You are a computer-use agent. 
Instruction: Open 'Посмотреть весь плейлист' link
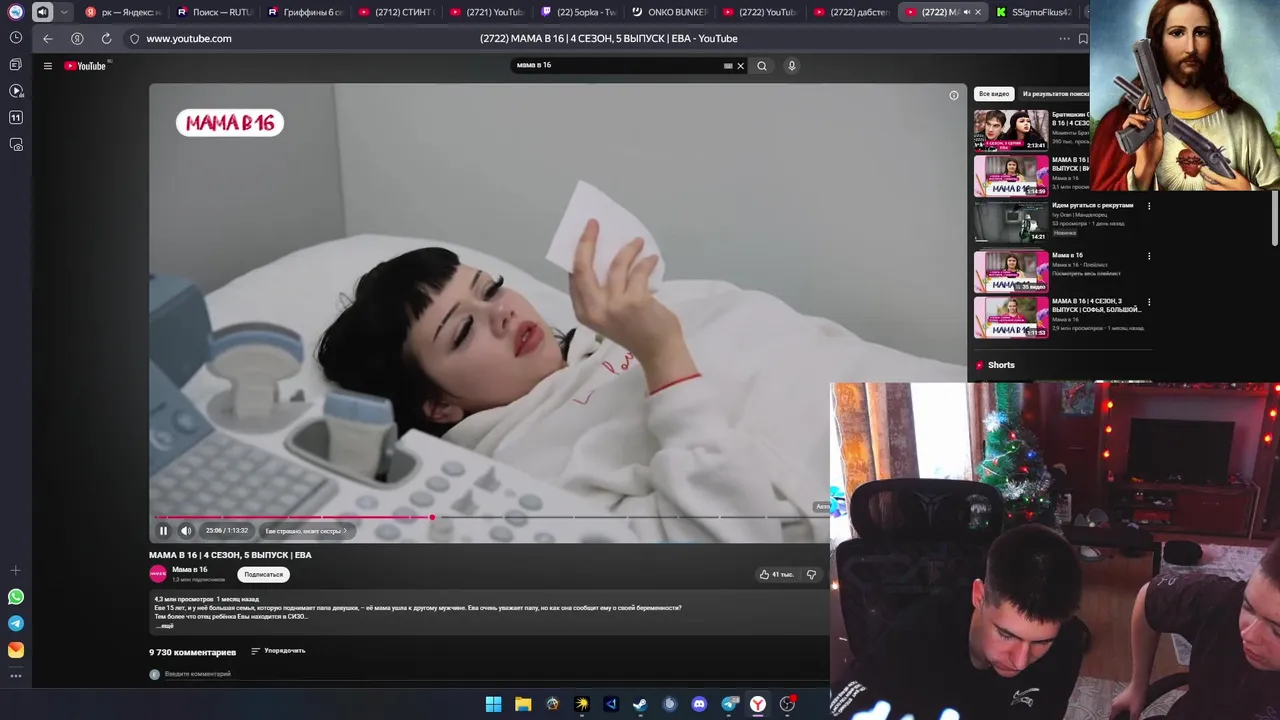[x=1086, y=273]
